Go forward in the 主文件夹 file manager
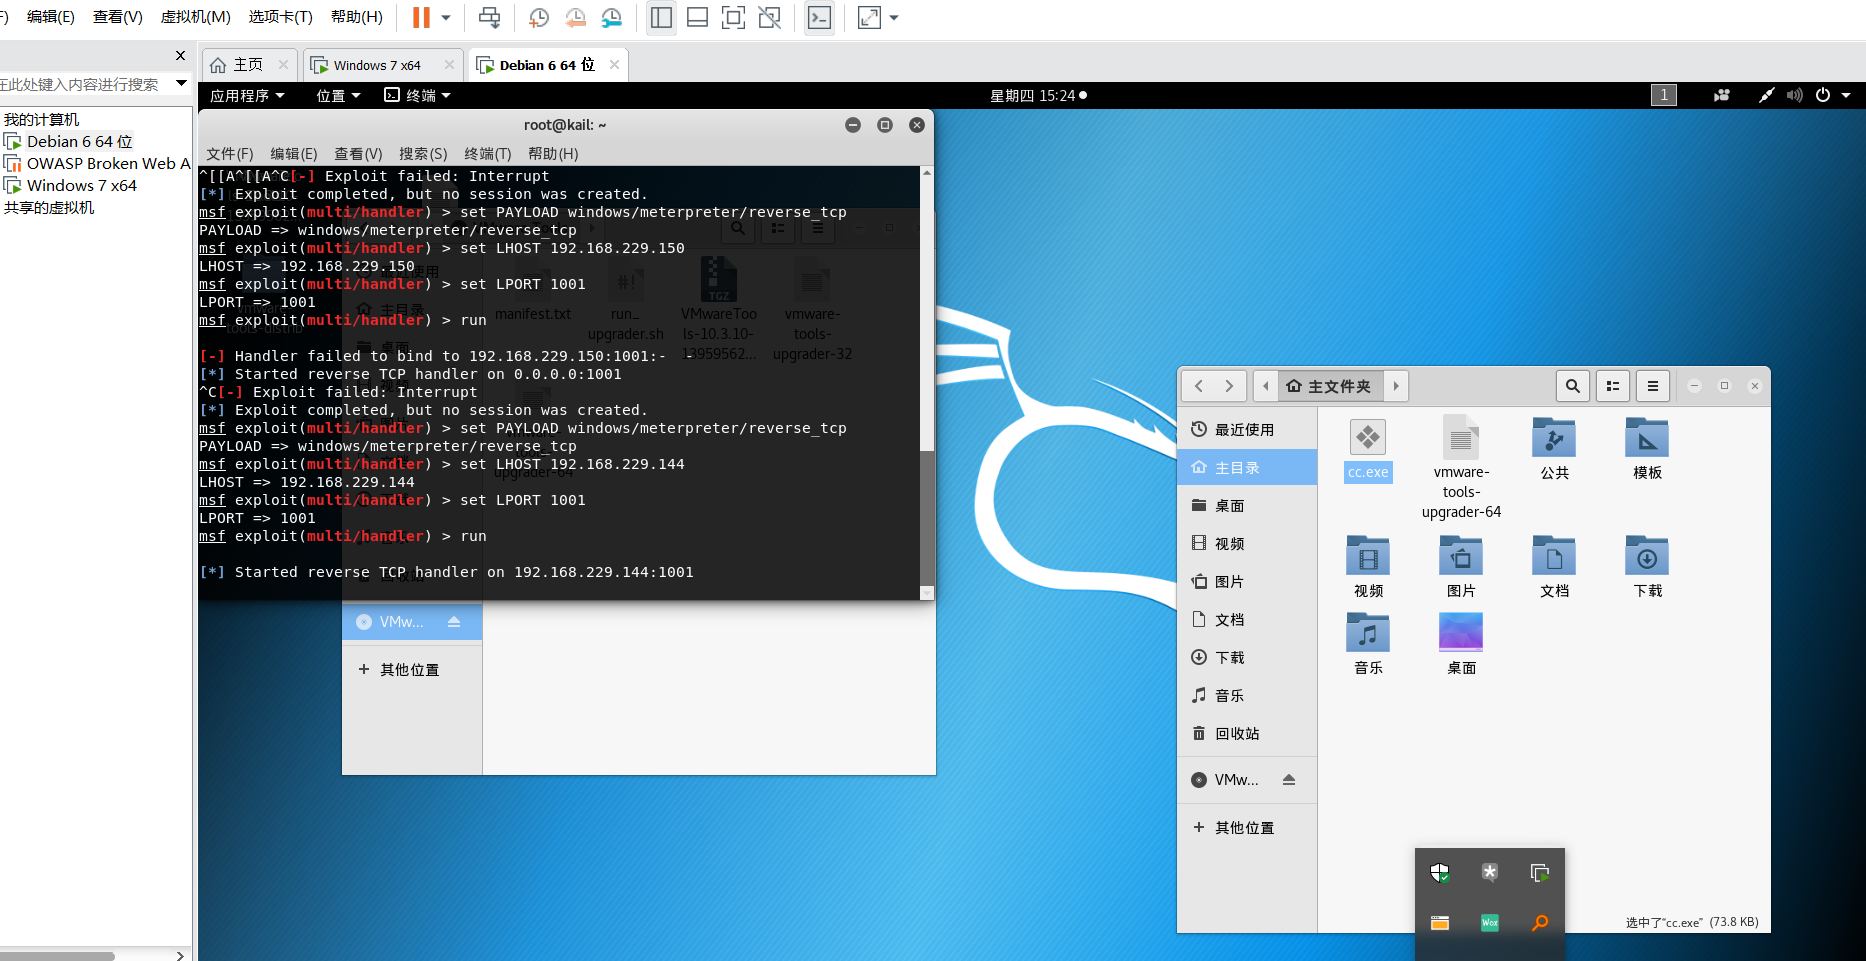Viewport: 1866px width, 961px height. tap(1230, 386)
